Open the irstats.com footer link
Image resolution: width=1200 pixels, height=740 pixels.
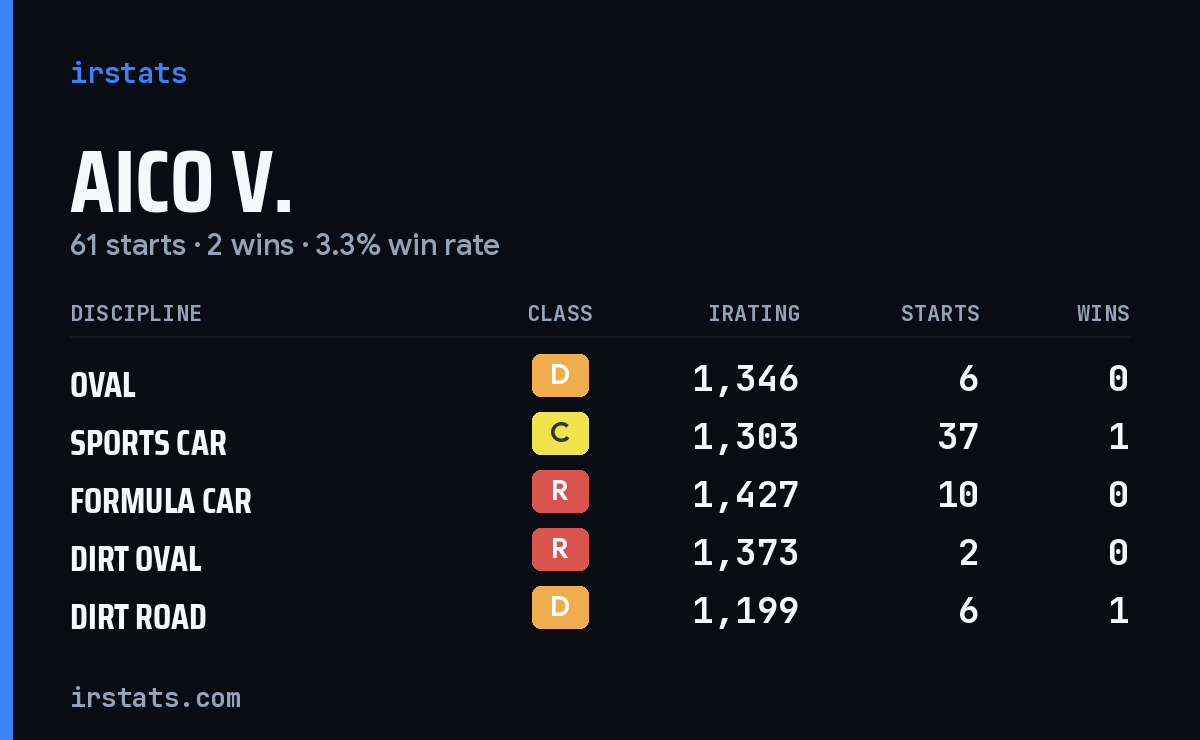[155, 697]
